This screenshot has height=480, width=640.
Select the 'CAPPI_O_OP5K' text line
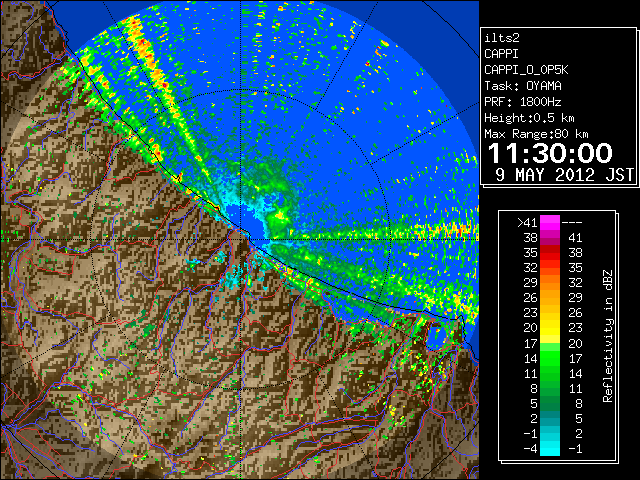click(526, 70)
